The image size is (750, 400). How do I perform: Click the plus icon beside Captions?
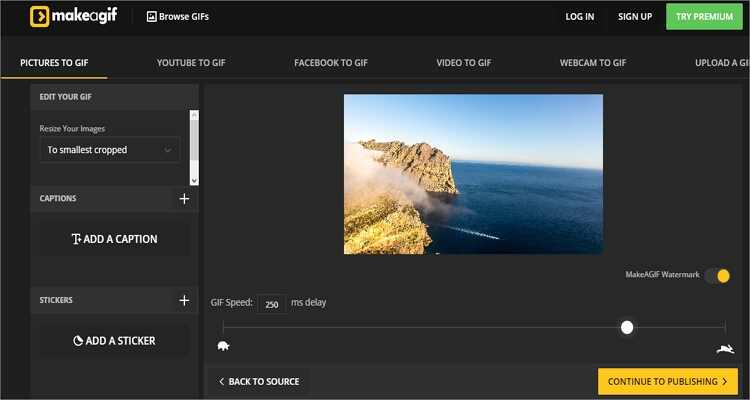pyautogui.click(x=184, y=199)
